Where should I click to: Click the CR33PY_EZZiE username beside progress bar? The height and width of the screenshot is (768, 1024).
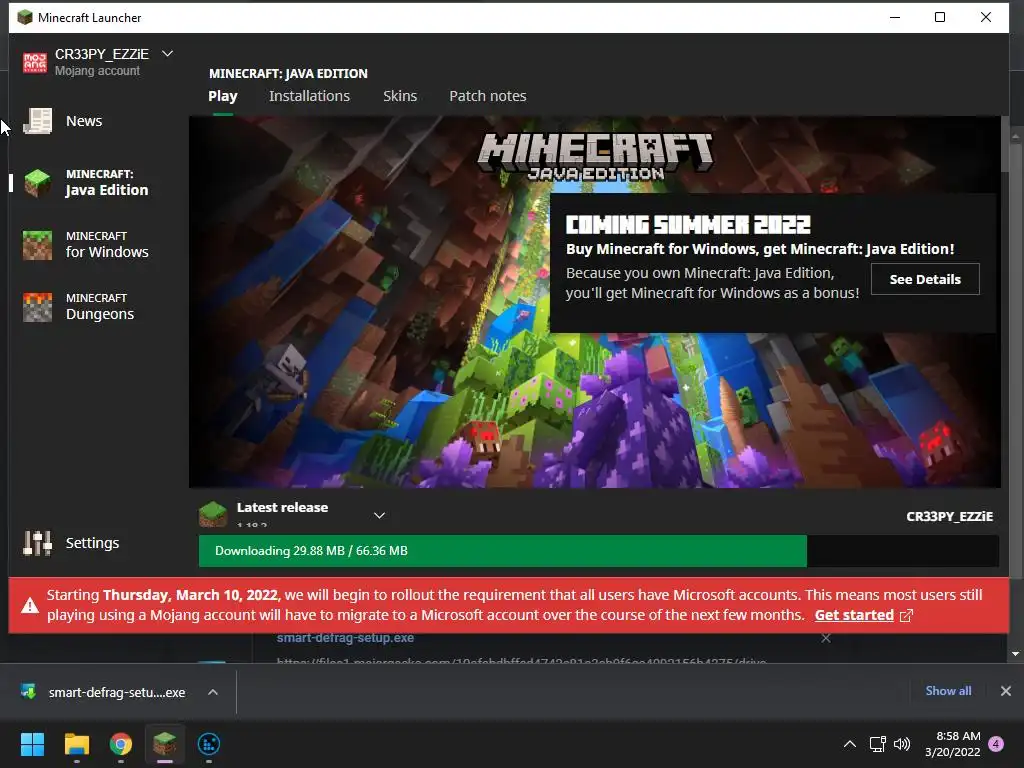[x=949, y=517]
